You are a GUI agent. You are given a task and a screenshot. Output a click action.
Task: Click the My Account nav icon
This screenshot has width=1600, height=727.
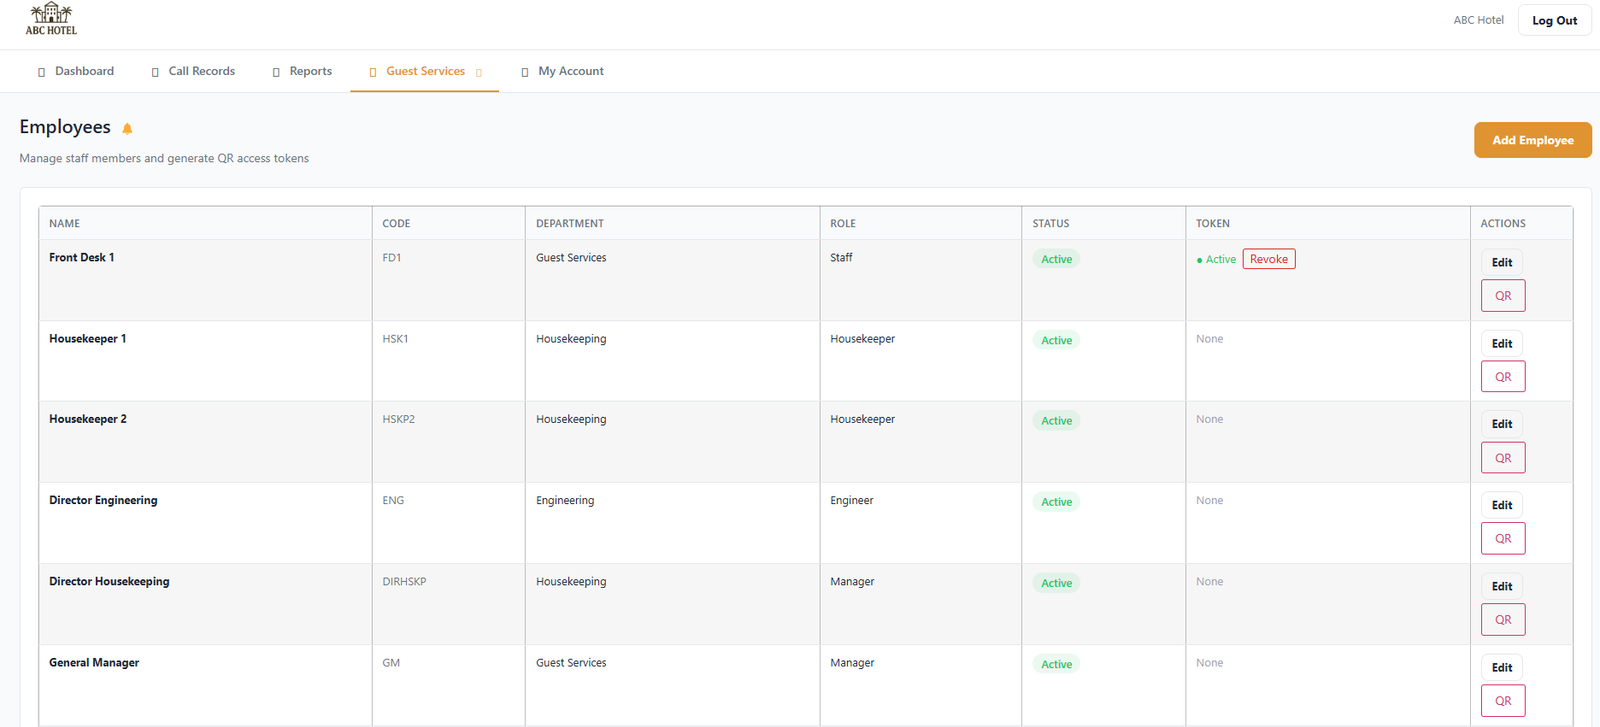coord(525,72)
